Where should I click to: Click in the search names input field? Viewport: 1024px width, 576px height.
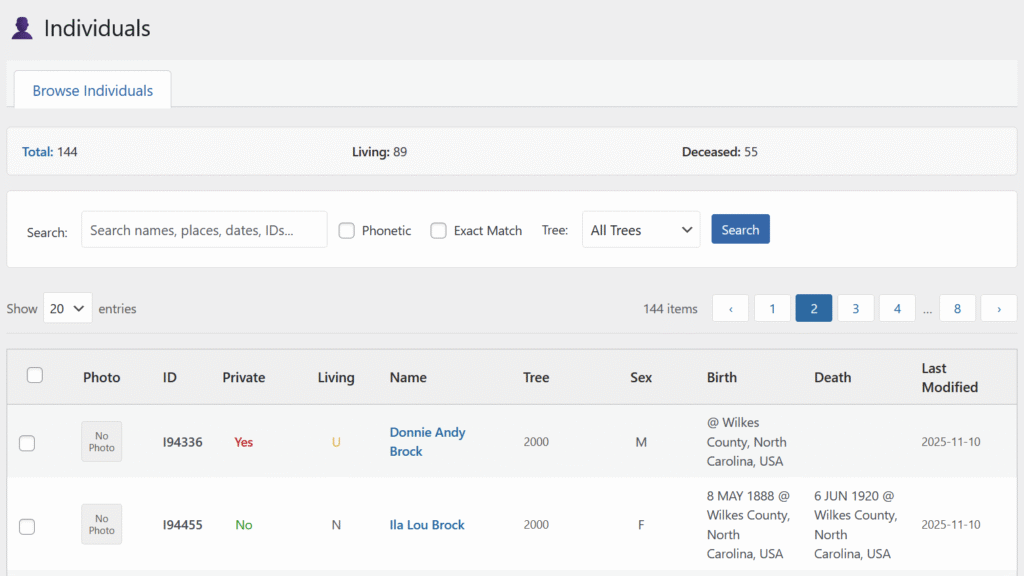pos(204,230)
